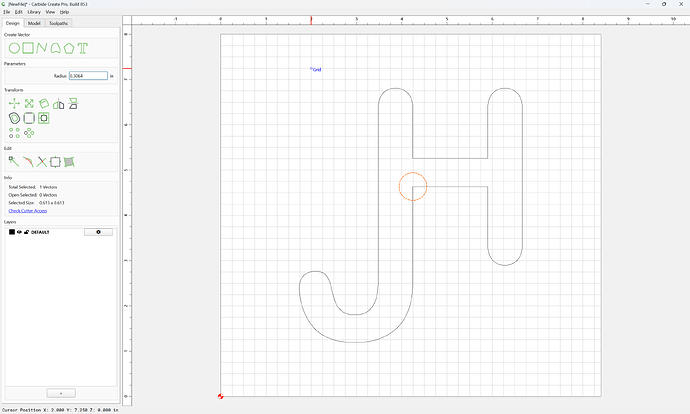Select the Rectangle vector tool
Image resolution: width=690 pixels, height=414 pixels.
pos(28,48)
